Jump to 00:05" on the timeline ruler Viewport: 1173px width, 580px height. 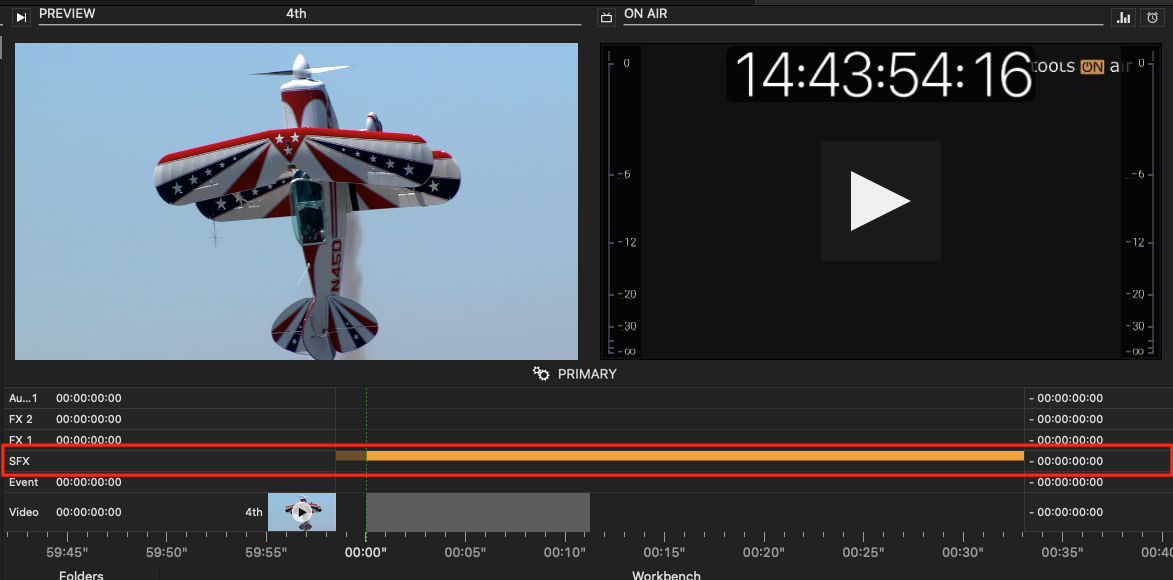[465, 552]
